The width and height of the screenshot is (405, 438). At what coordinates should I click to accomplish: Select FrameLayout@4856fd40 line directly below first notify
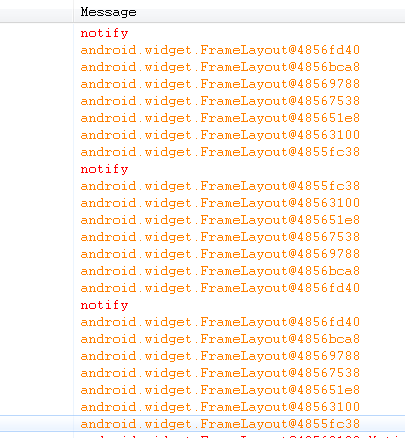point(220,50)
